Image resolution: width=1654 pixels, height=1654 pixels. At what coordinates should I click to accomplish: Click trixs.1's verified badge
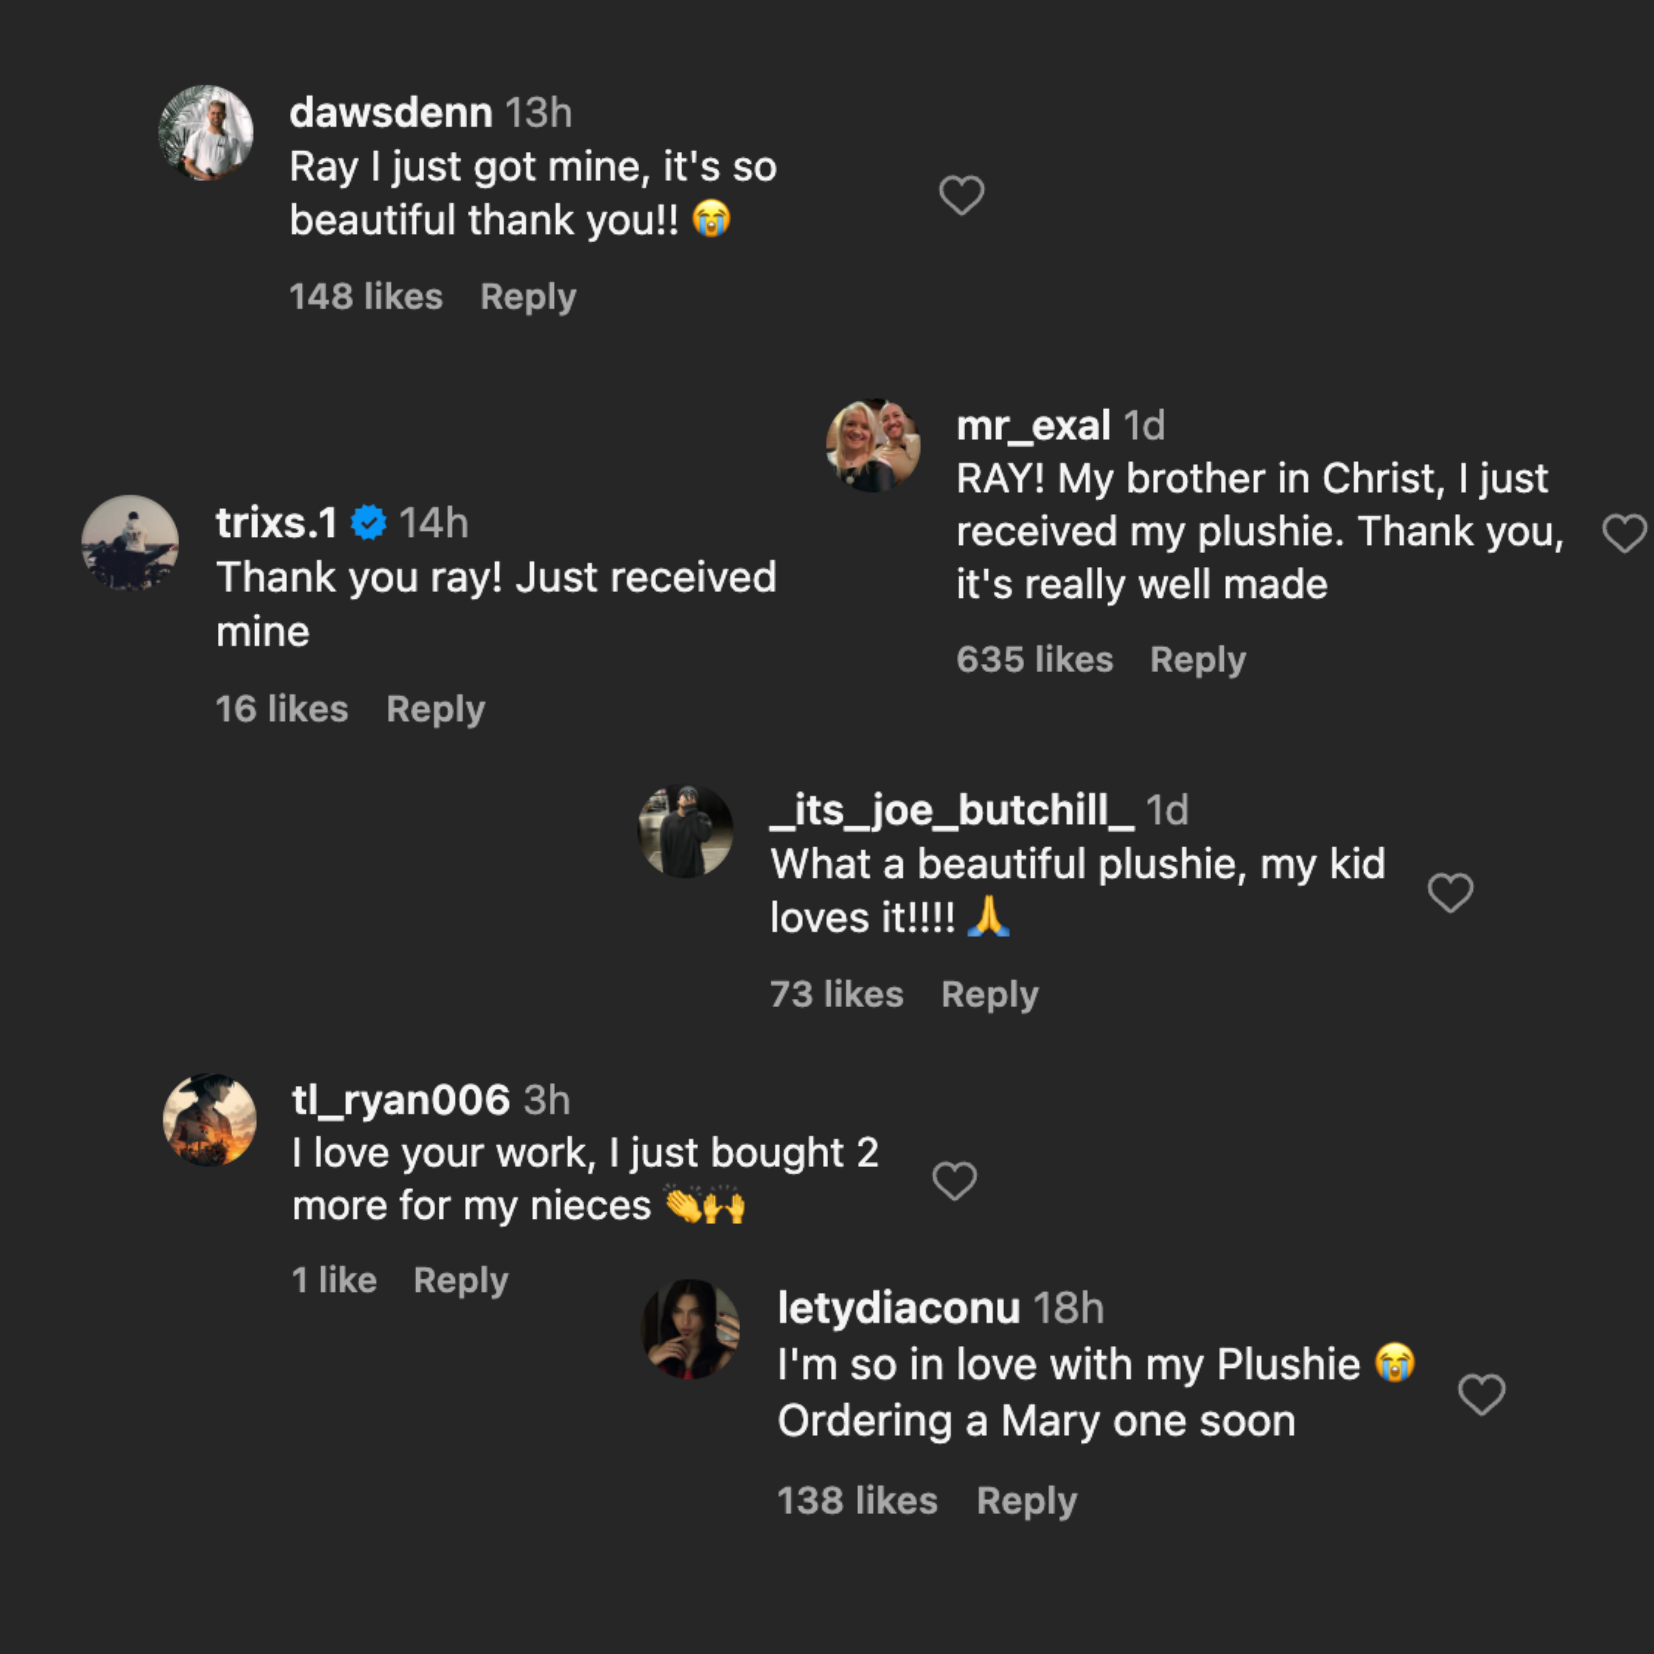click(x=369, y=523)
